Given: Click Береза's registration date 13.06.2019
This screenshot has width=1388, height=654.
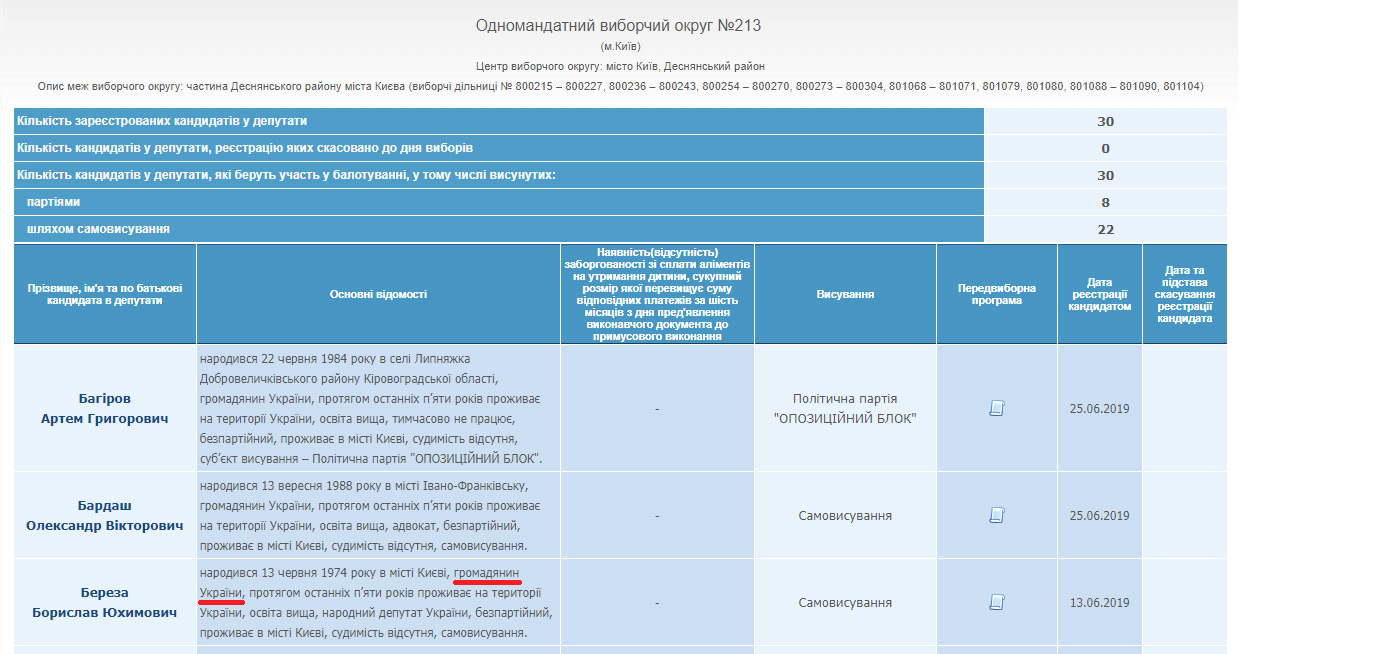Looking at the screenshot, I should (x=1099, y=602).
